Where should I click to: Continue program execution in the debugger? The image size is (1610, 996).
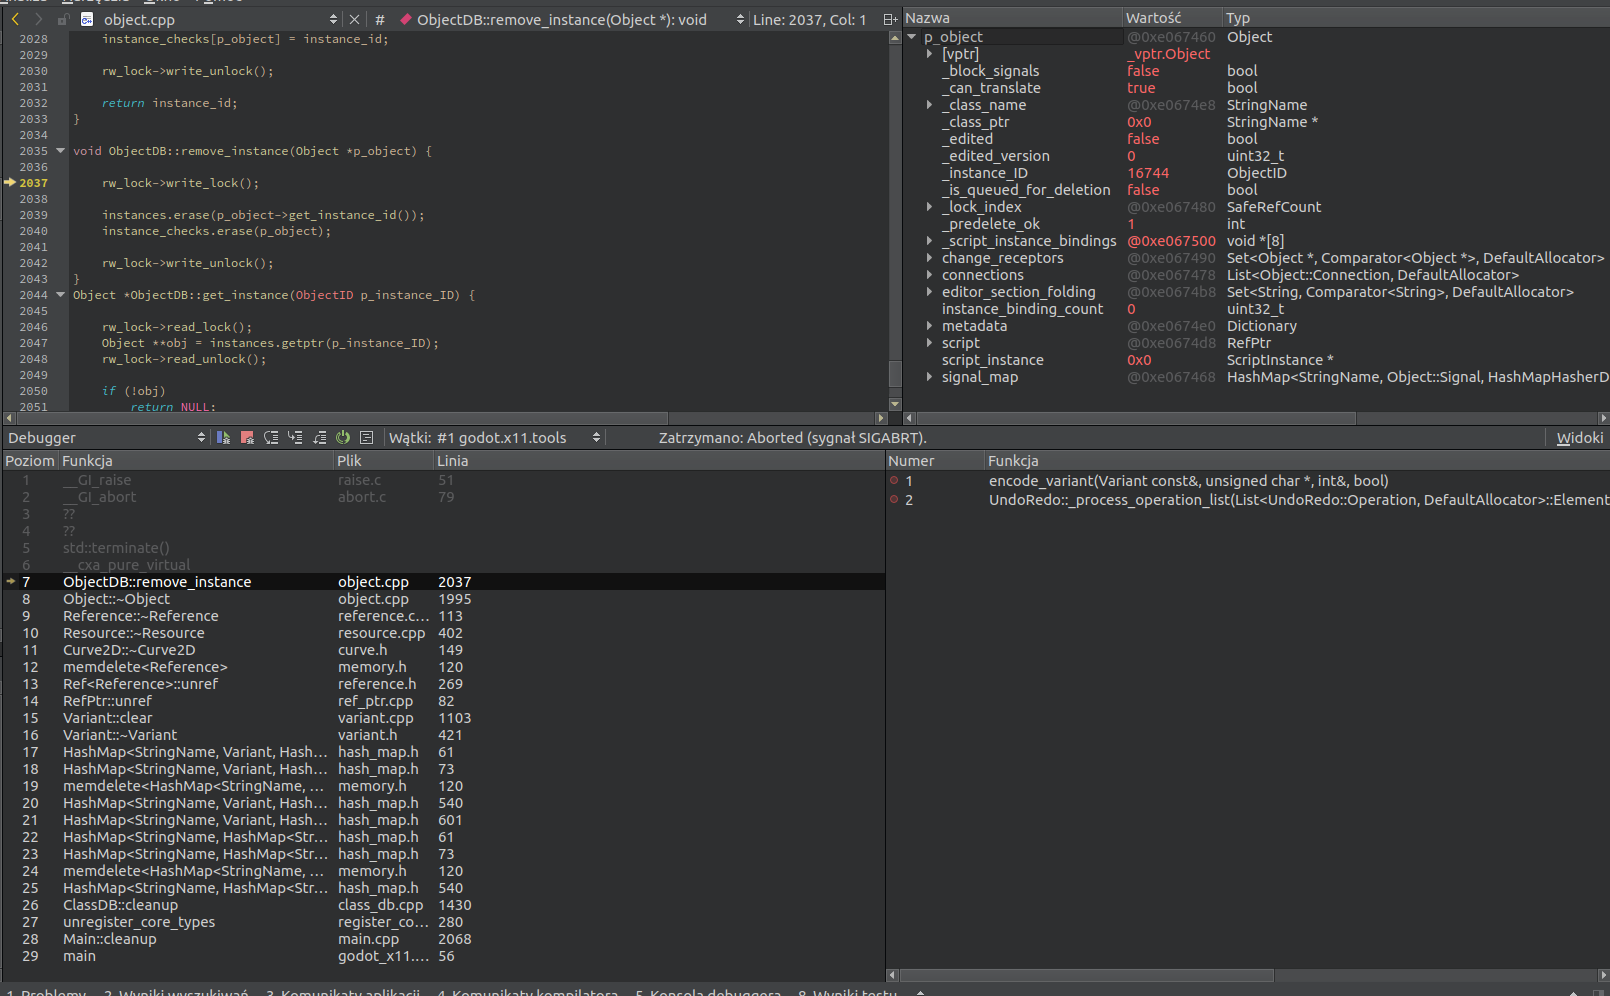pyautogui.click(x=223, y=437)
